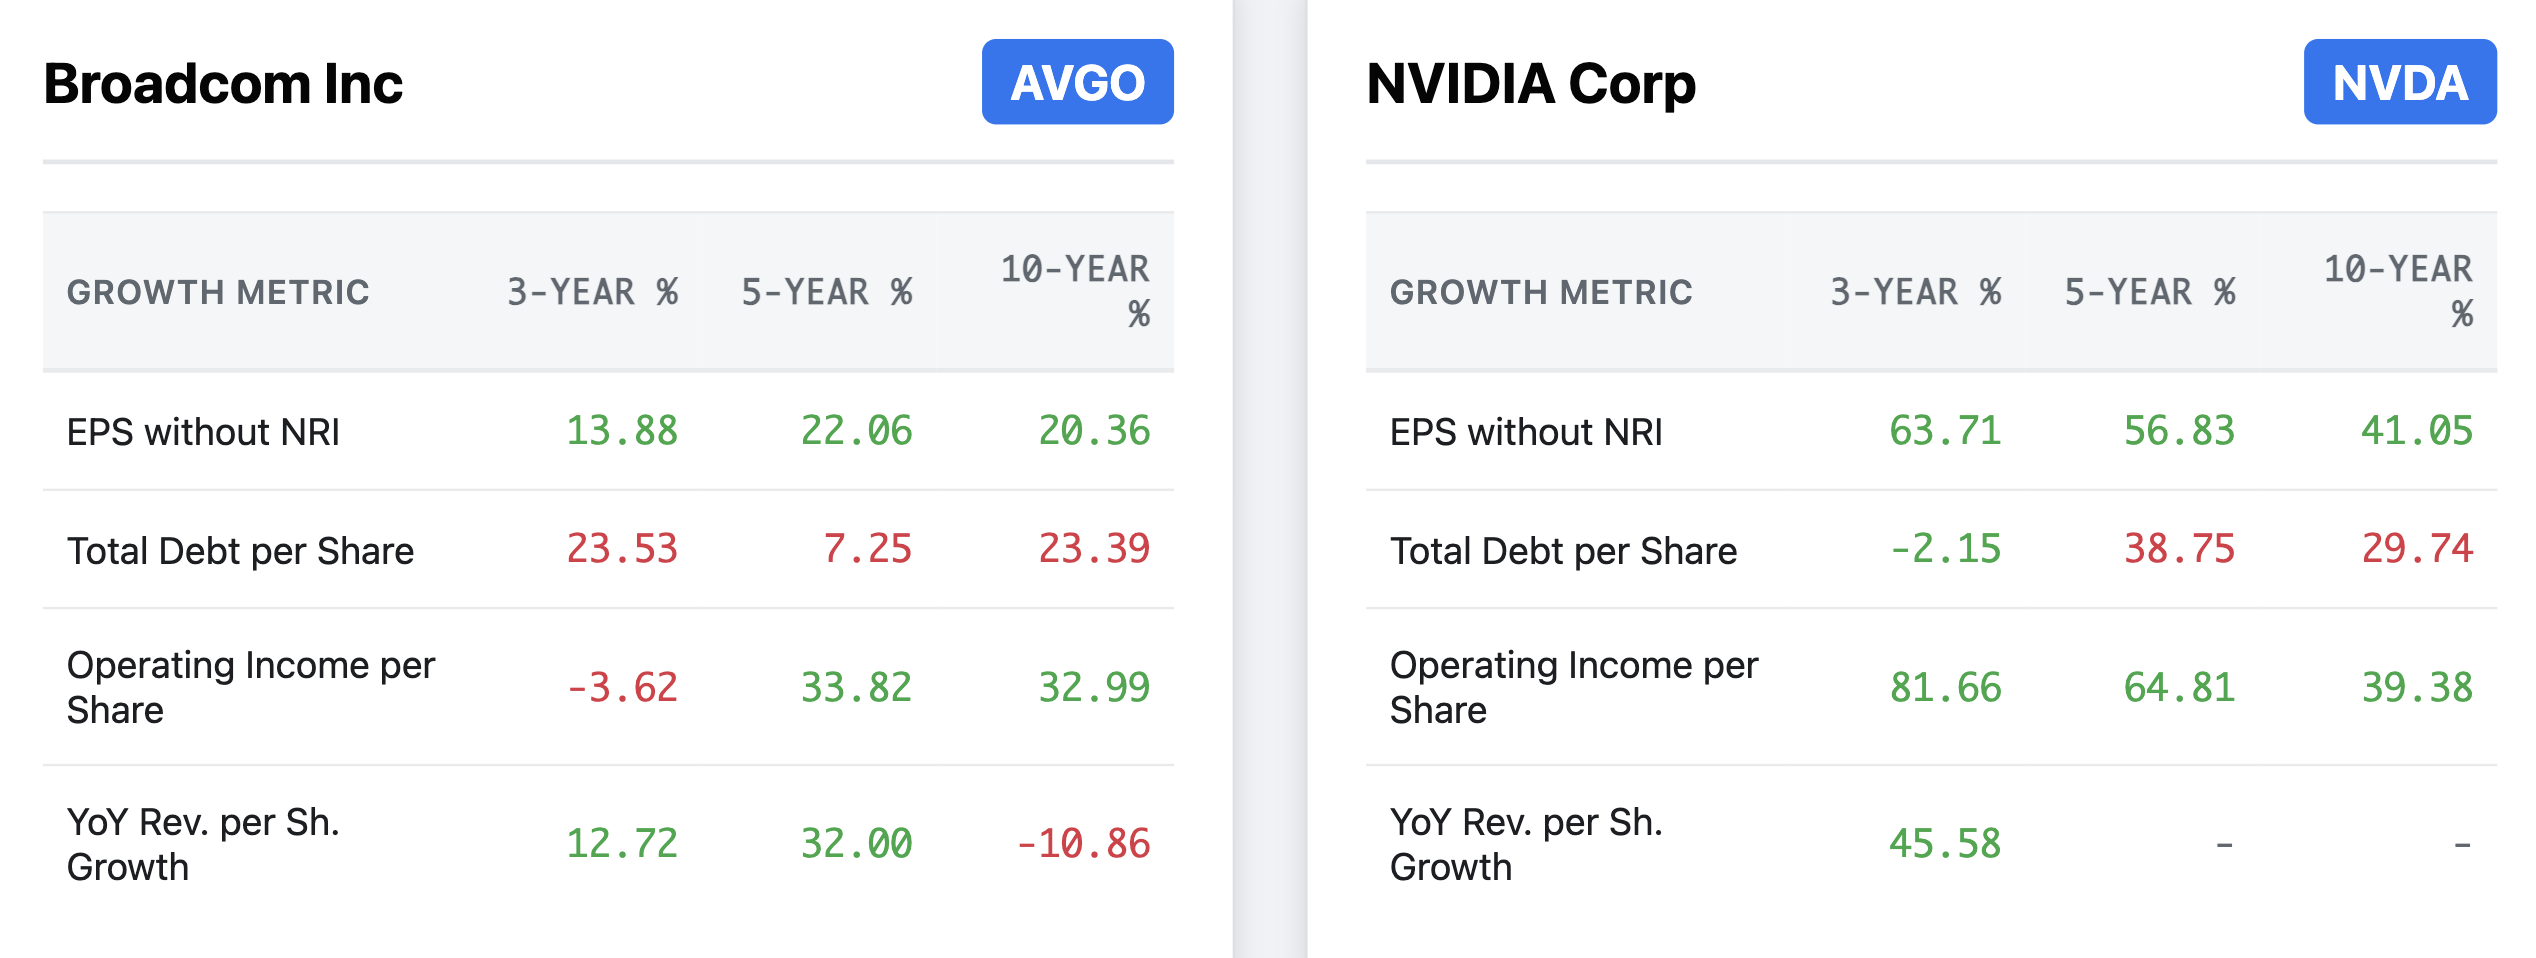Select Operating Income per Share row for NVIDIA
The width and height of the screenshot is (2536, 958).
1574,687
